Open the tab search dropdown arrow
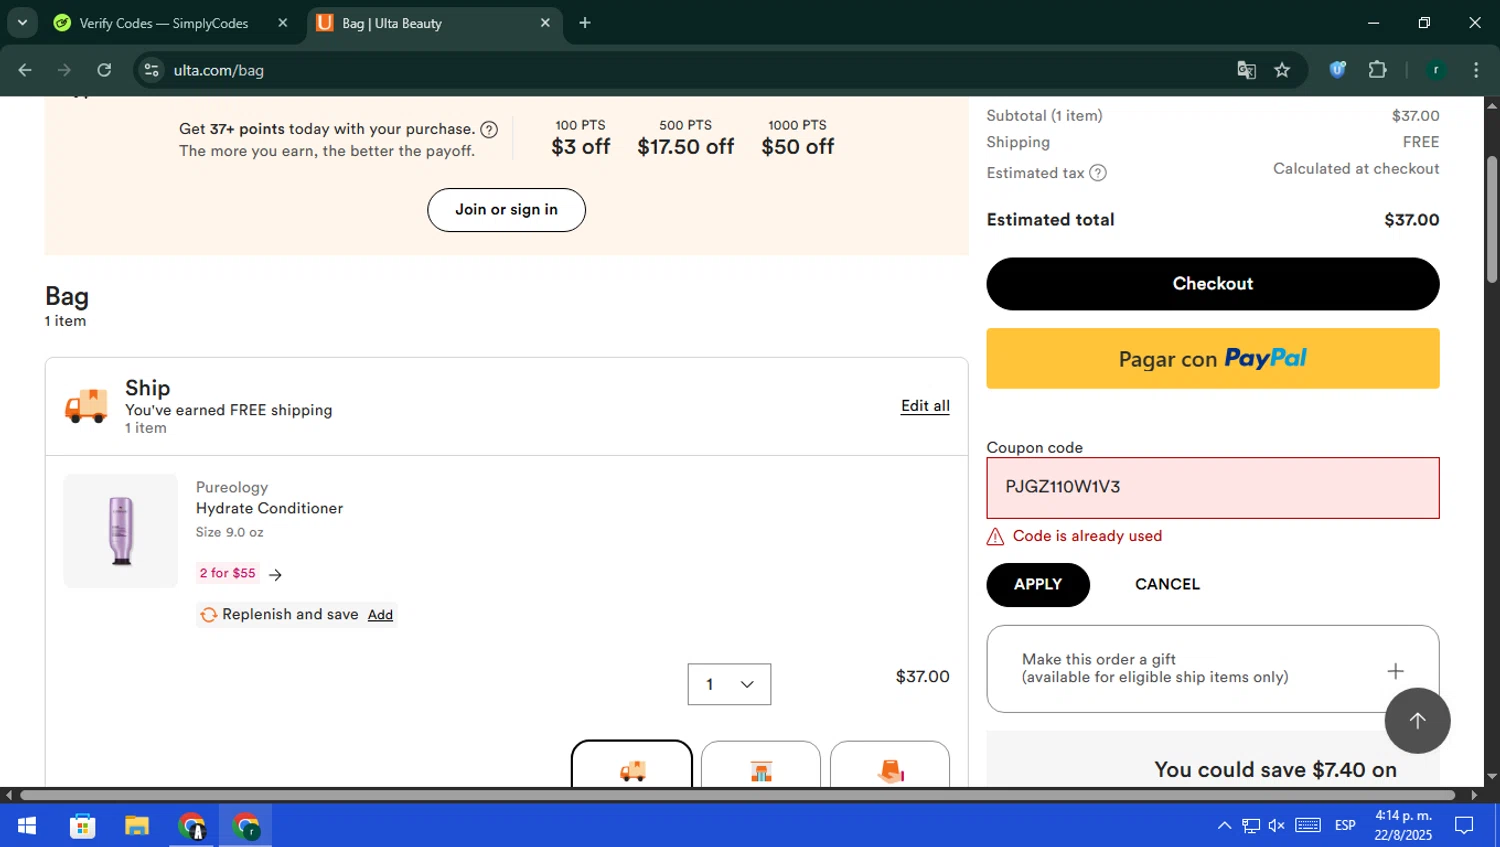This screenshot has width=1500, height=847. pos(22,23)
